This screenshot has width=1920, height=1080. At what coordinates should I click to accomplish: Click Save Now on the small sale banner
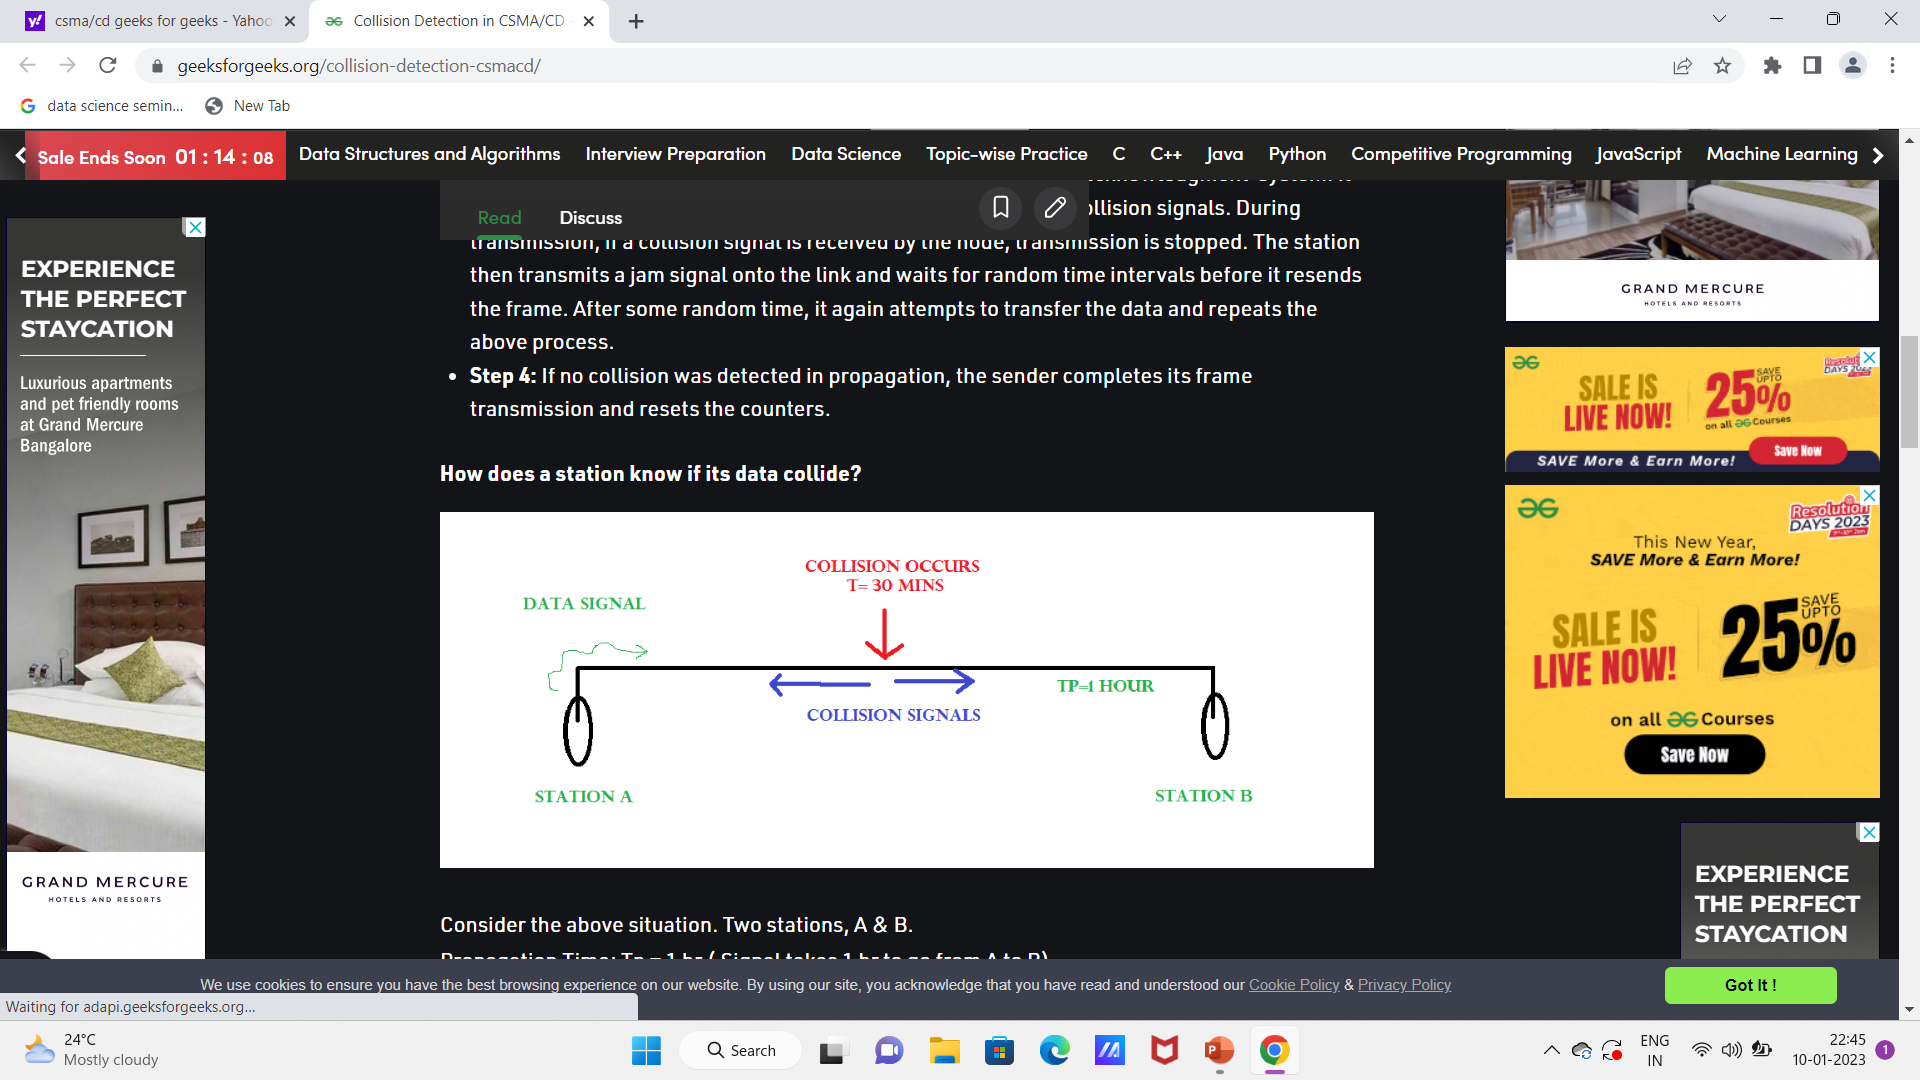pyautogui.click(x=1797, y=451)
